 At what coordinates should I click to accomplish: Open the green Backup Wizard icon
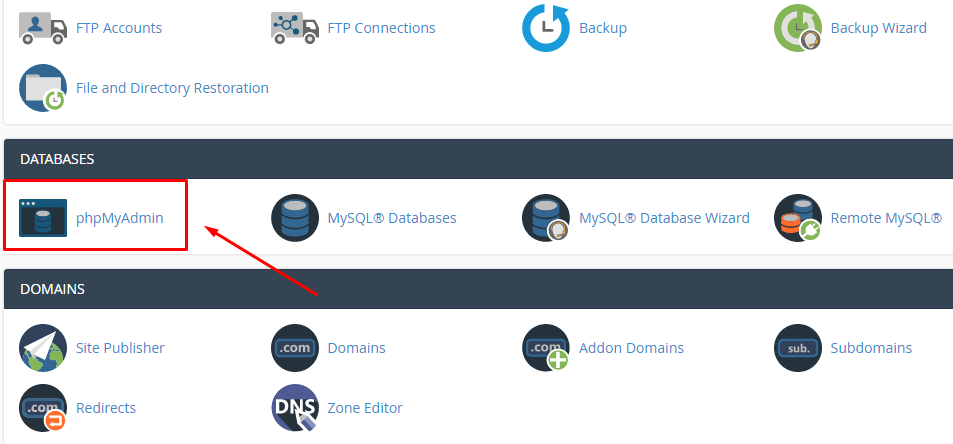click(798, 28)
